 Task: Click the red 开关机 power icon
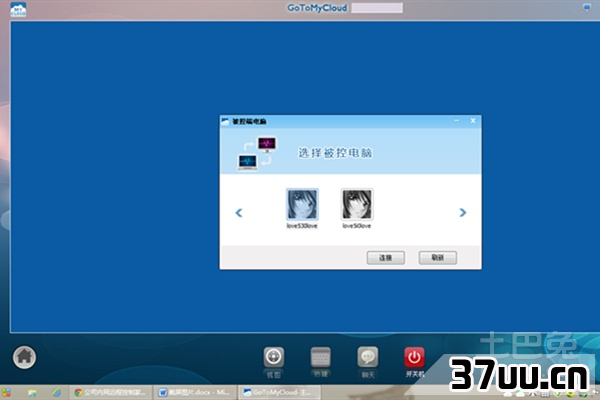pos(414,357)
